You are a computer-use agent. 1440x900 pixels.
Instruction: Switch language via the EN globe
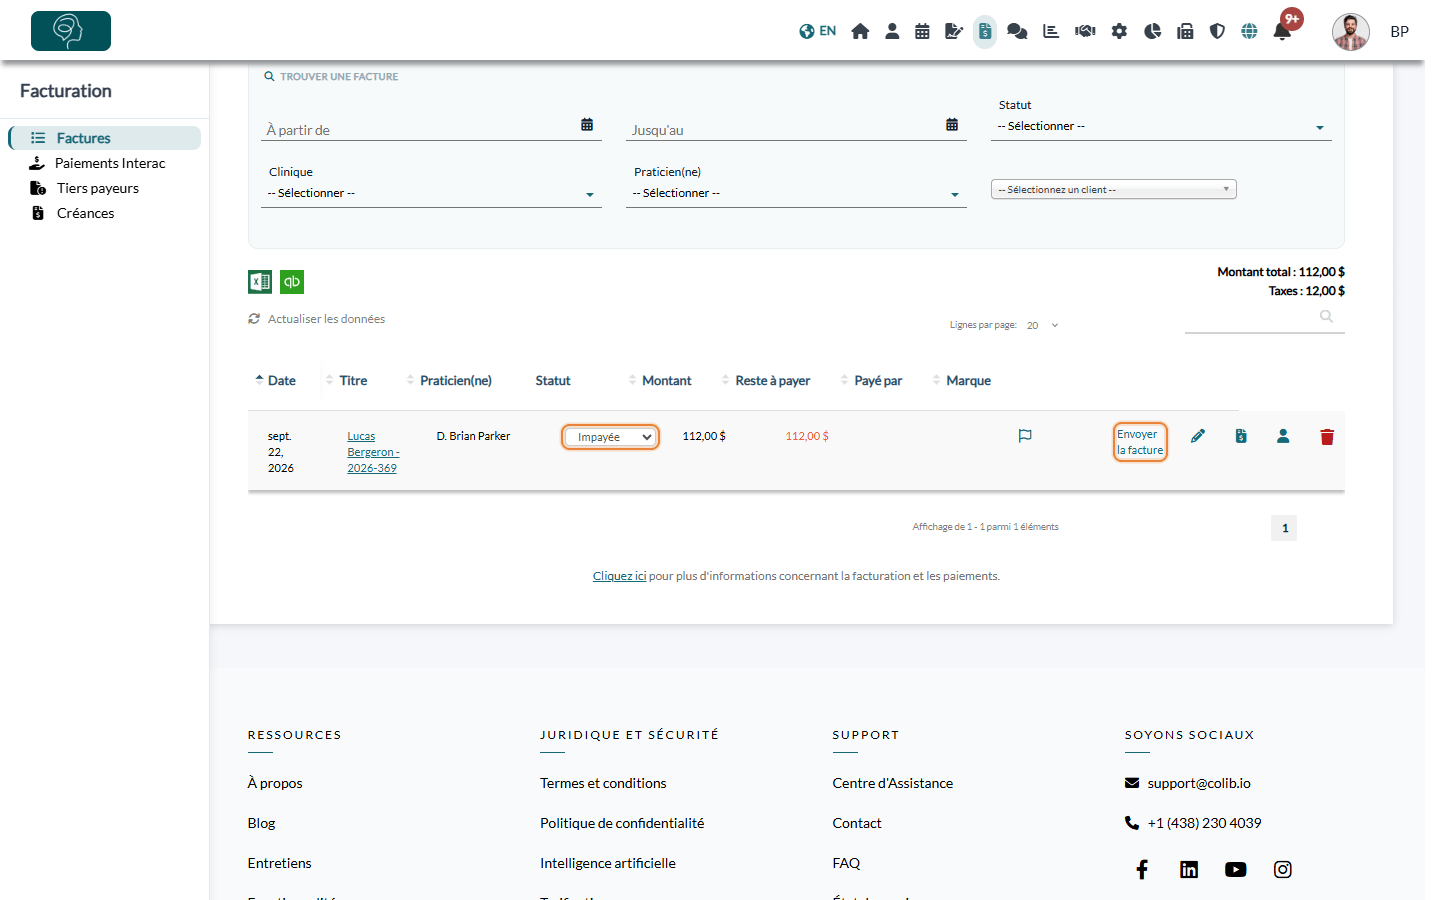tap(817, 31)
